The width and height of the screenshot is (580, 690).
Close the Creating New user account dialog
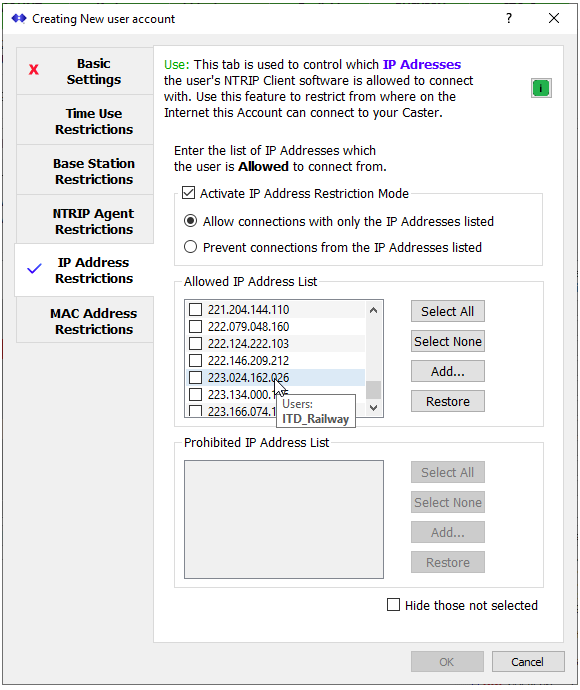click(554, 18)
